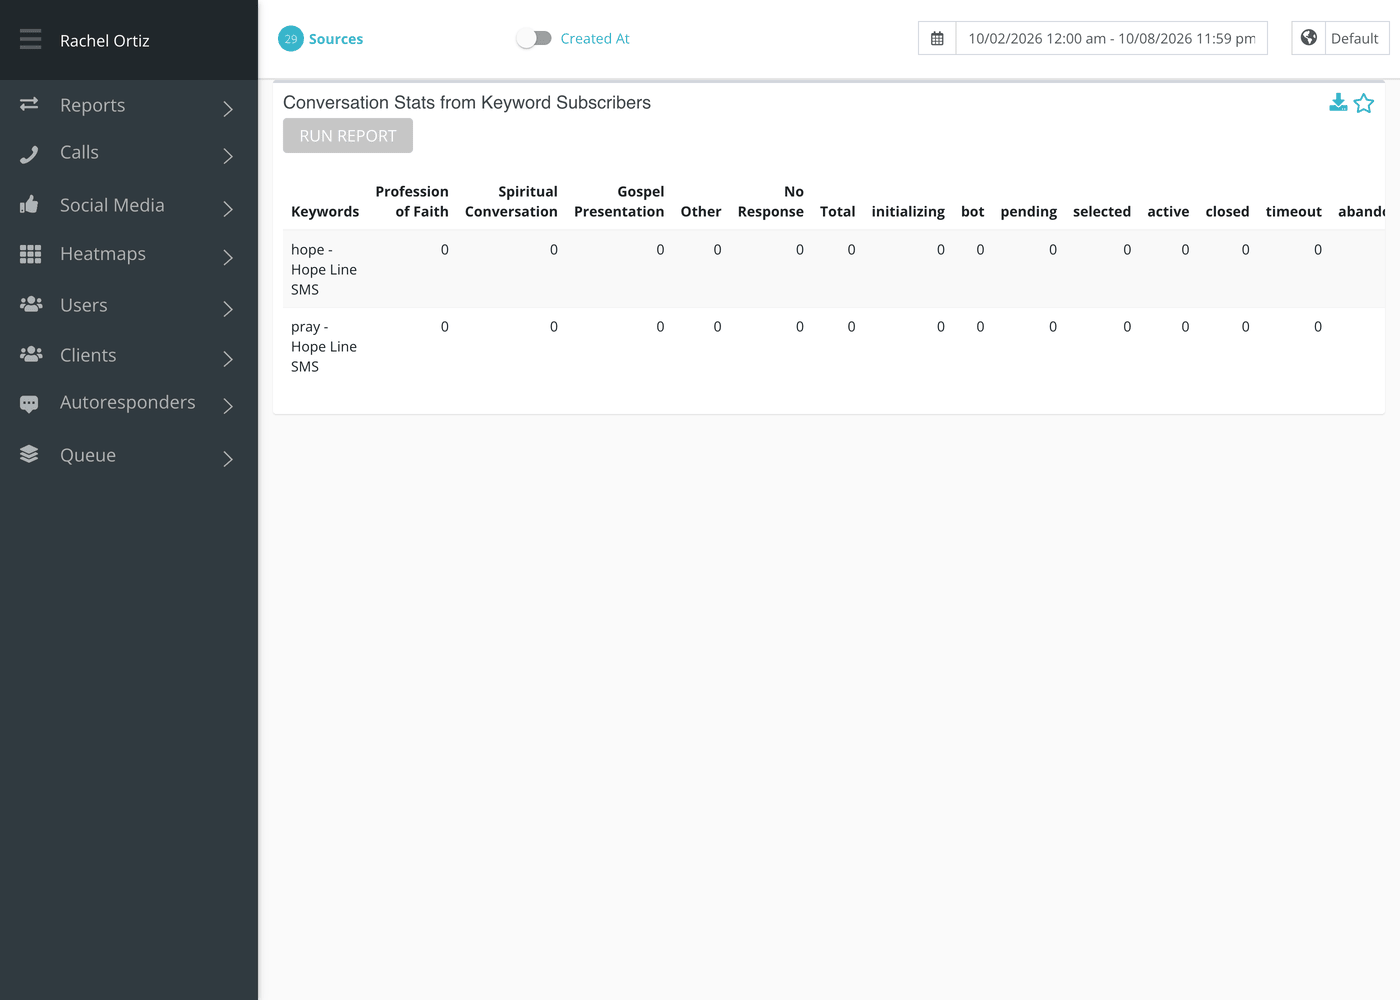Expand the Clients submenu chevron
Screen dimensions: 1400x1000
click(228, 358)
